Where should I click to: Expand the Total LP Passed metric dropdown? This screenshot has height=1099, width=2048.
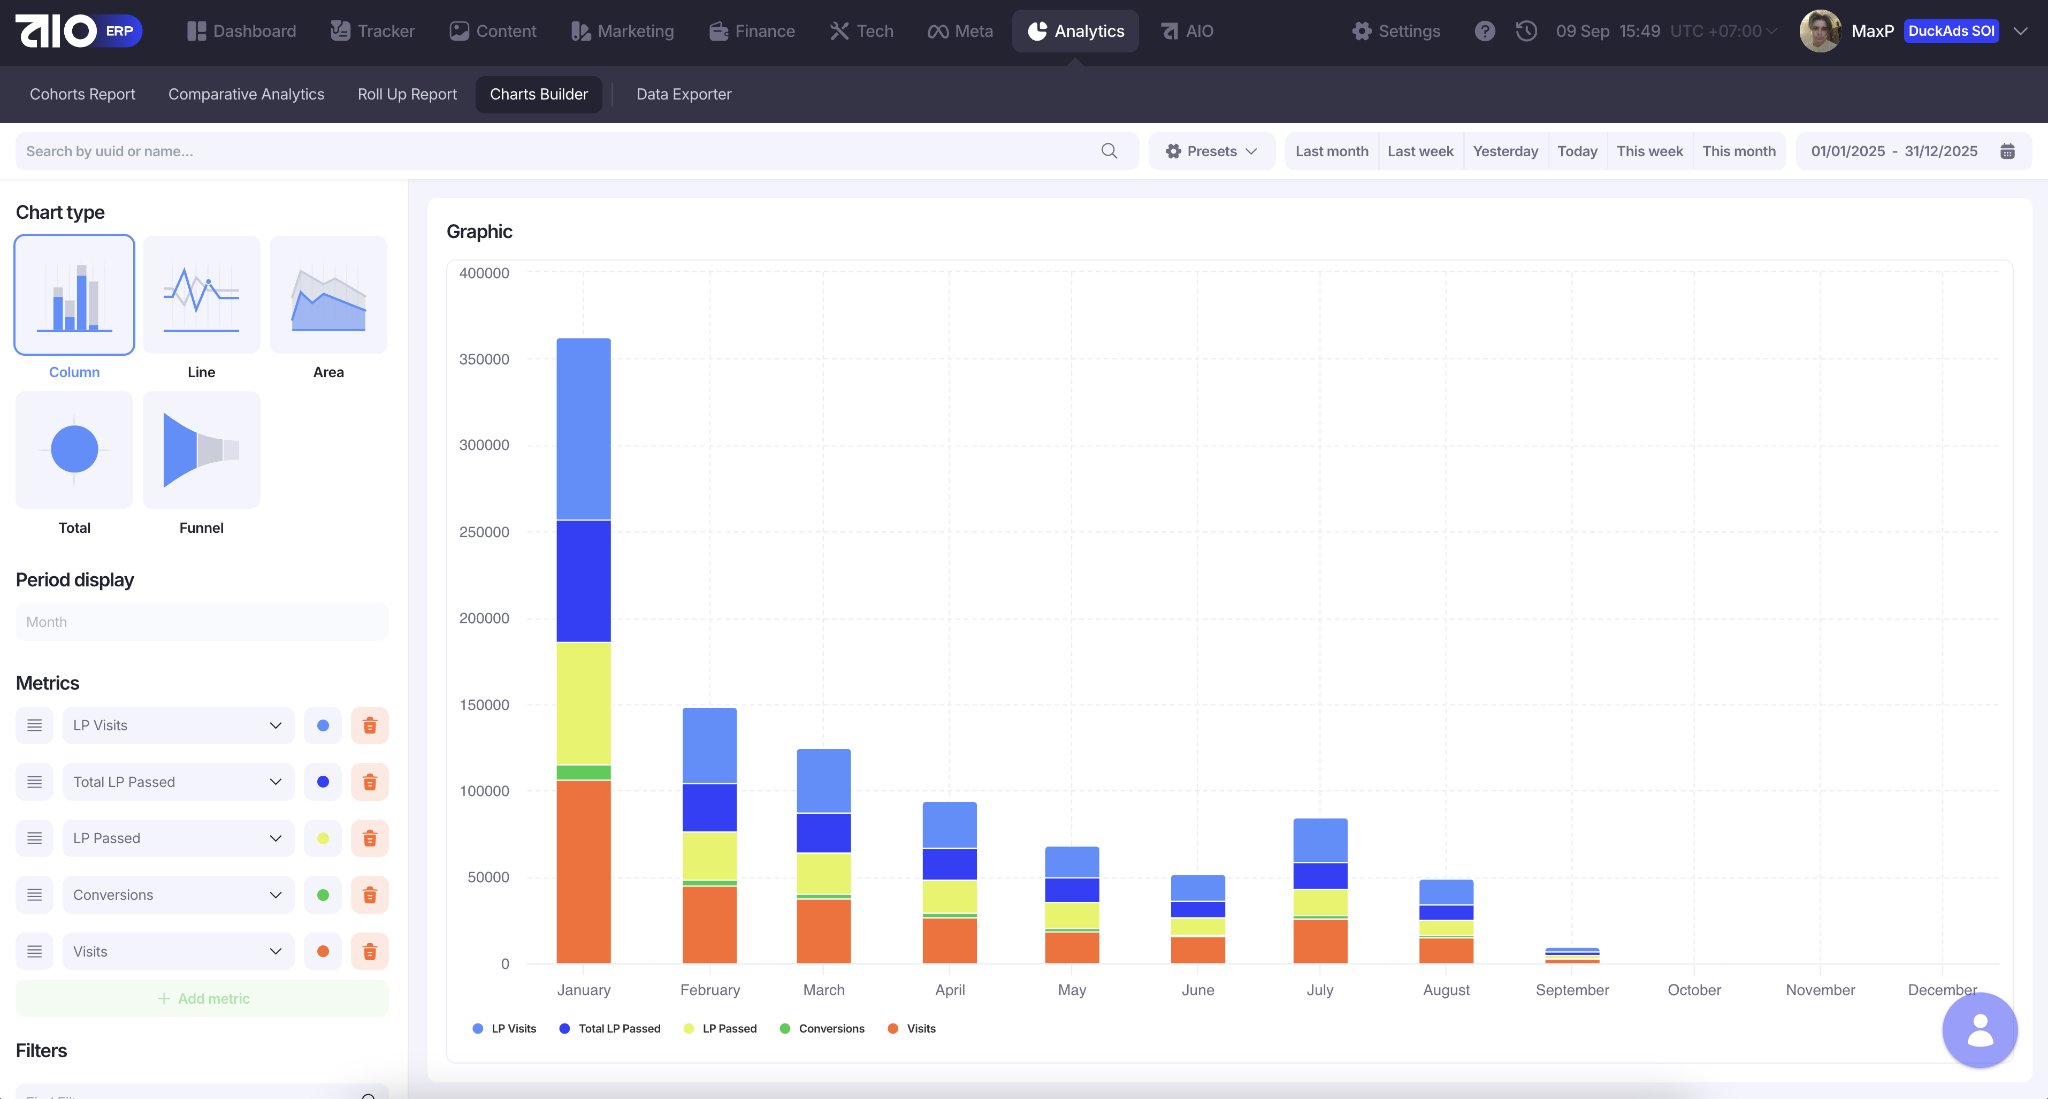click(178, 782)
